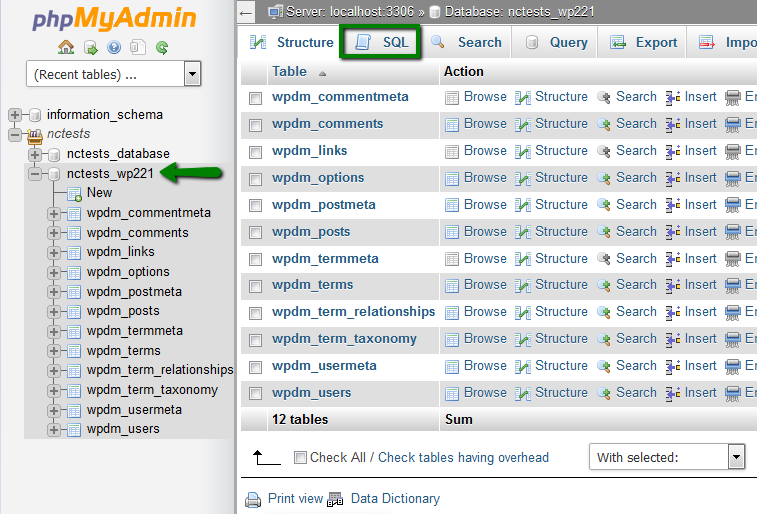Select the wpdm_options row checkbox
Viewport: 757px width, 514px height.
pyautogui.click(x=255, y=180)
